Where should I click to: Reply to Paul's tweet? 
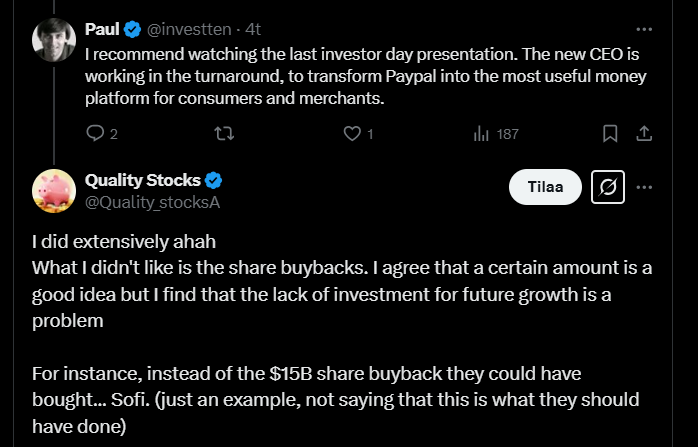(96, 133)
